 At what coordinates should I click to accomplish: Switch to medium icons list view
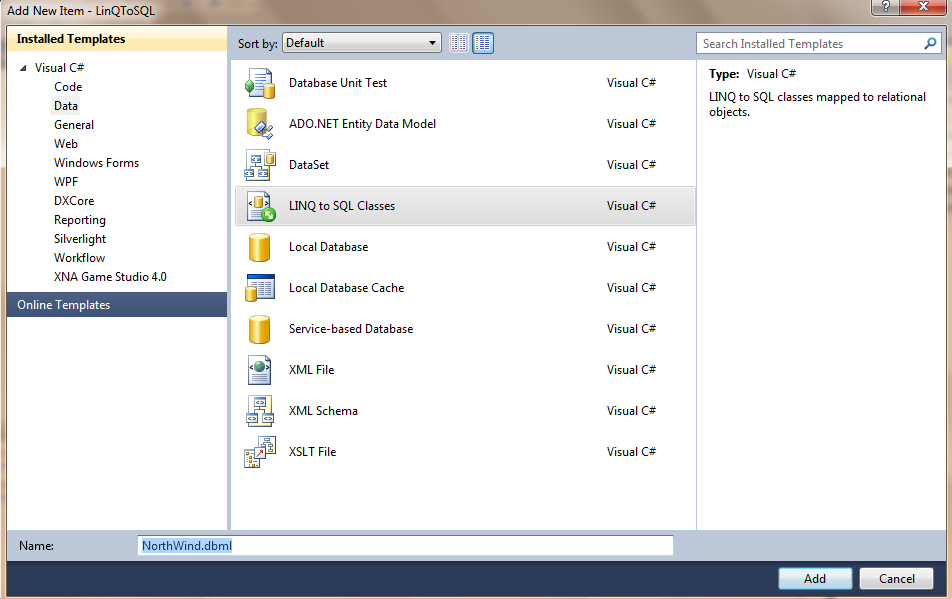(x=483, y=43)
